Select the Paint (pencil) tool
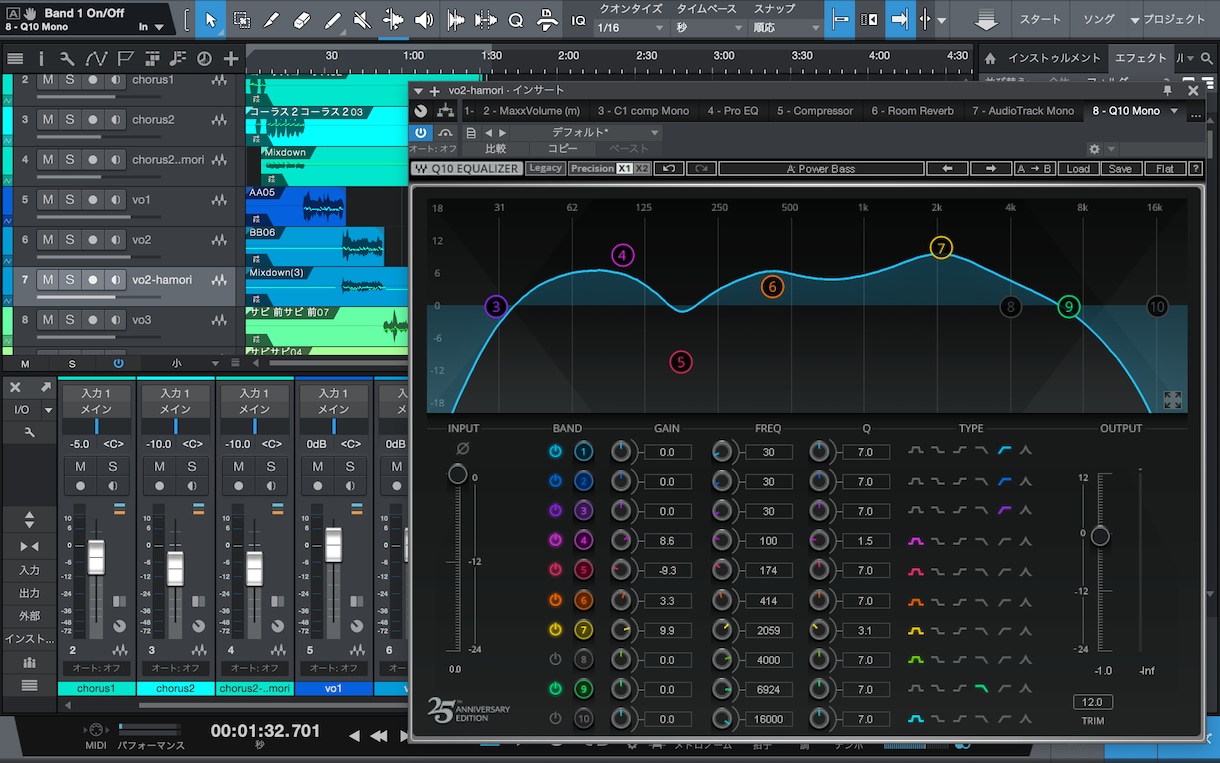The width and height of the screenshot is (1220, 763). pyautogui.click(x=333, y=19)
